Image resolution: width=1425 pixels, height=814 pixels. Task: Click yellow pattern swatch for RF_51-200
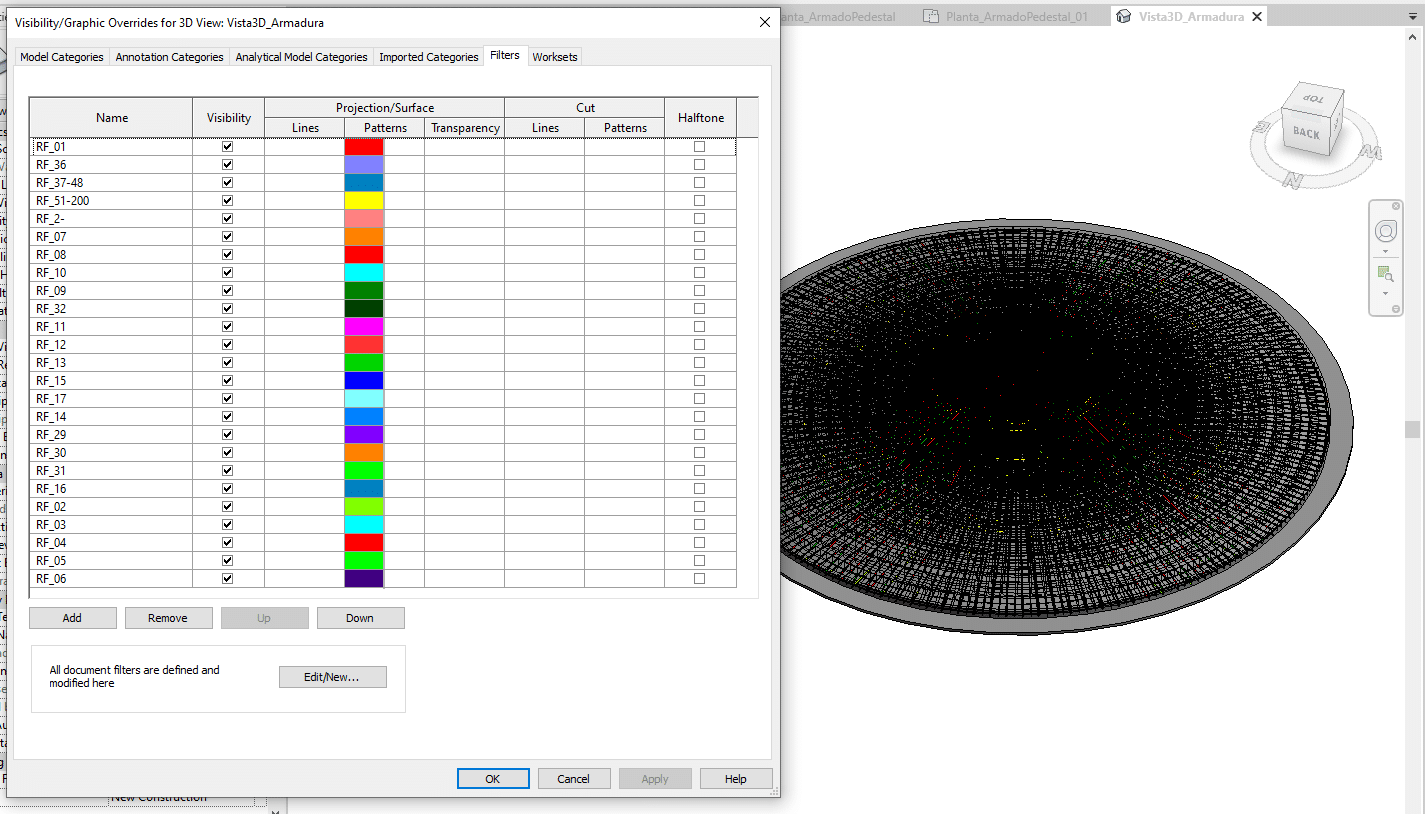coord(364,201)
